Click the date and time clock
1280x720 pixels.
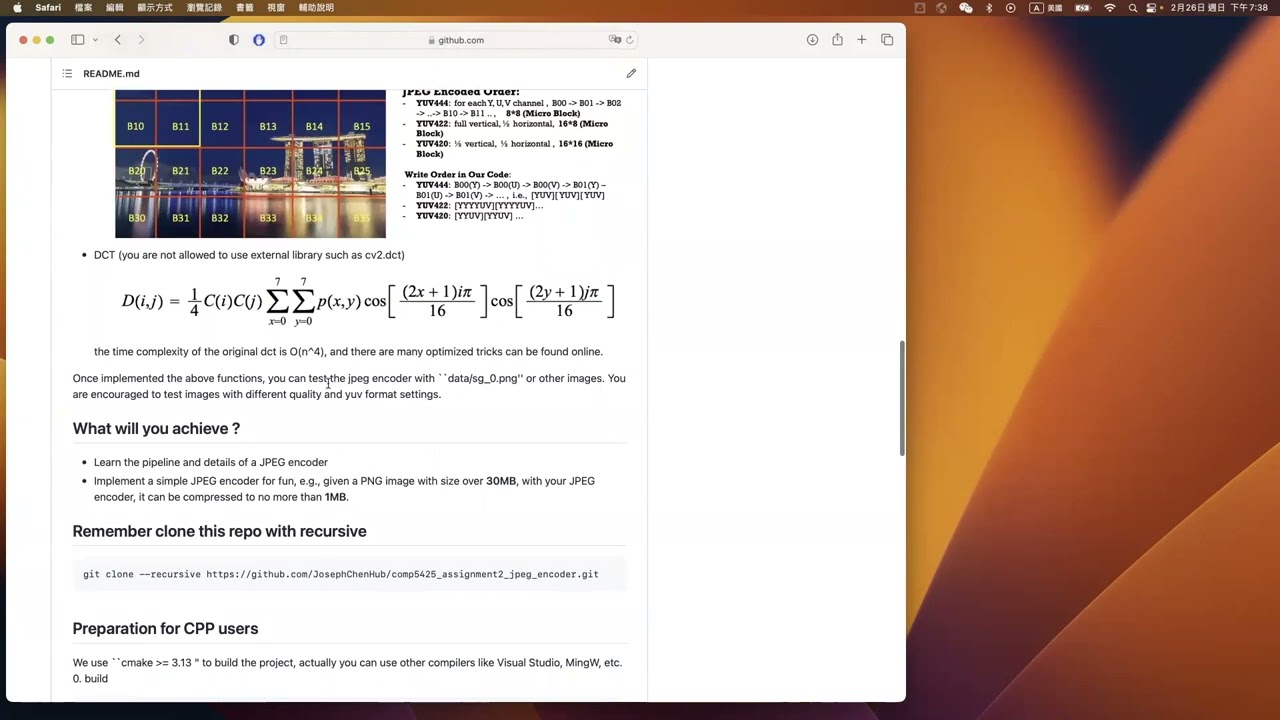1219,8
